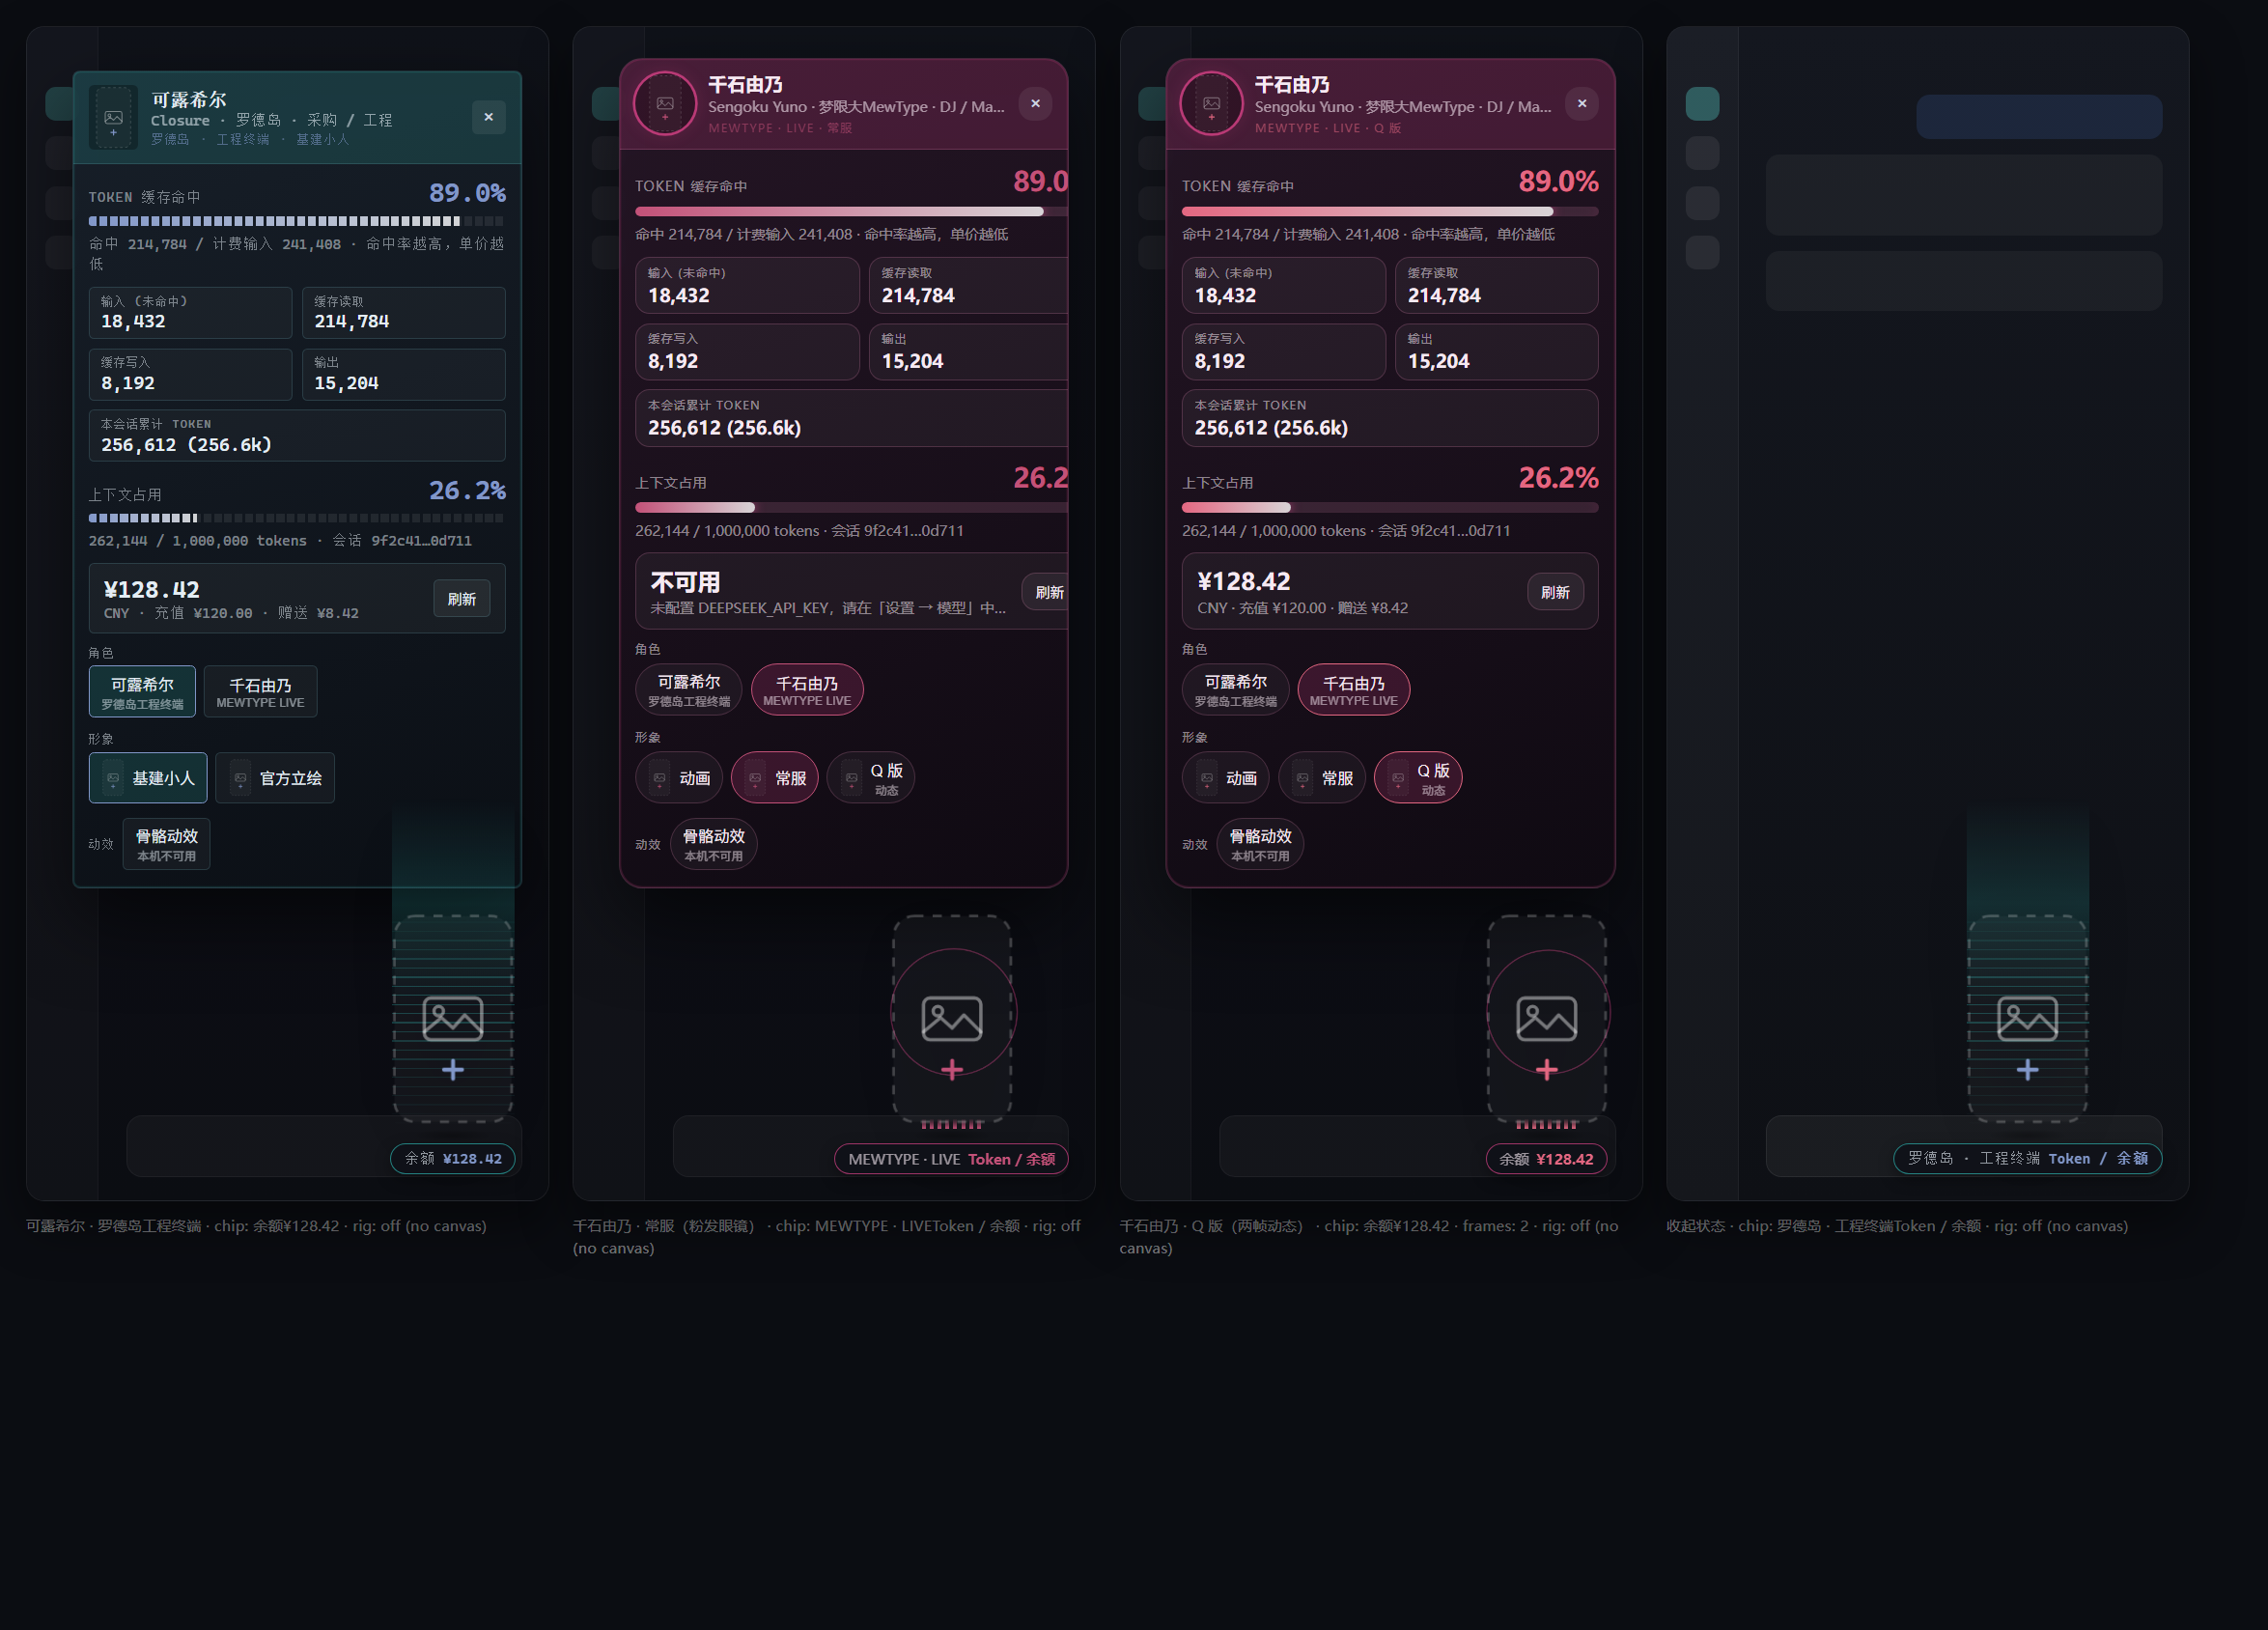The height and width of the screenshot is (1630, 2268).
Task: Toggle 骨骼动效 in the 常服 panel
Action: (713, 844)
